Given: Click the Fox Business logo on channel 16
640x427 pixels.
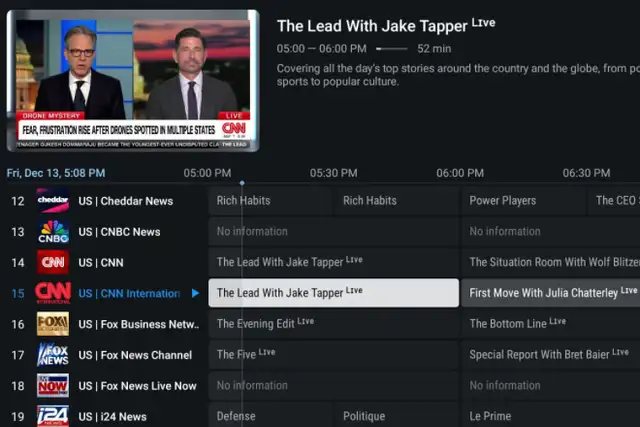Looking at the screenshot, I should pos(53,324).
